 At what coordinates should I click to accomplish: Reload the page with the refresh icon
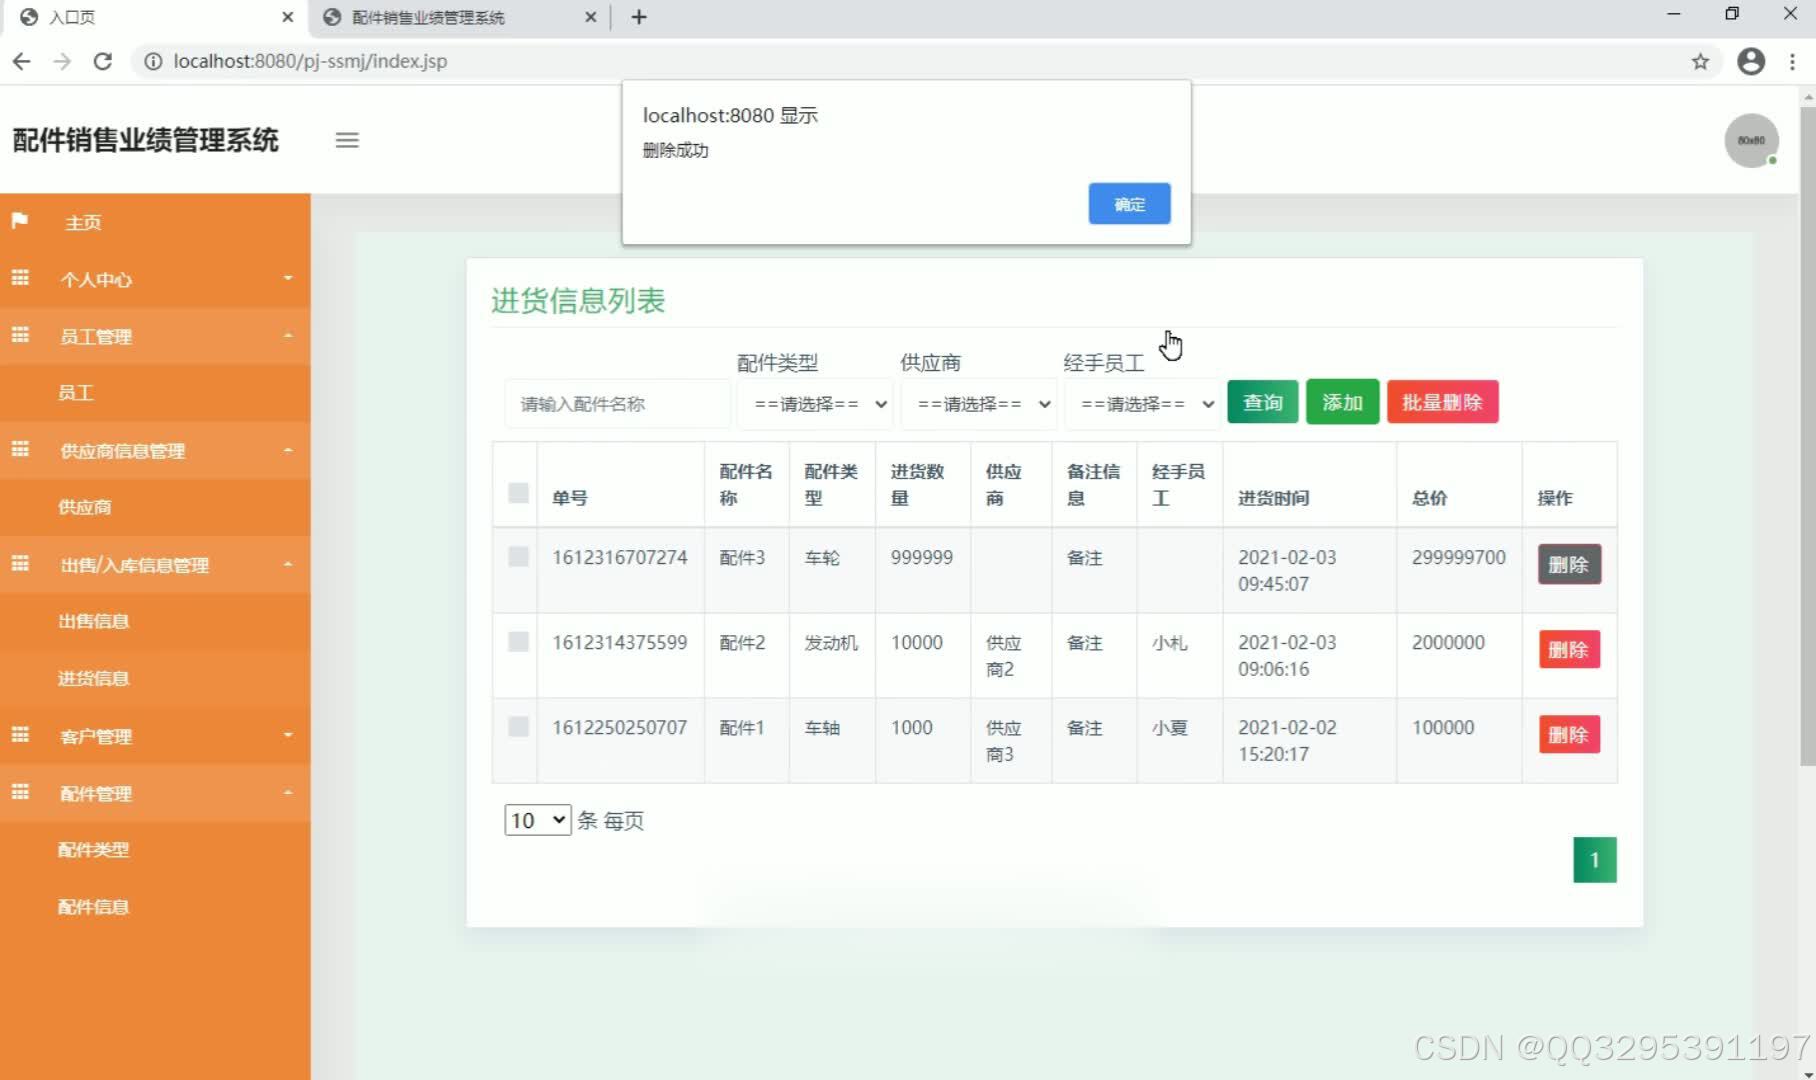point(102,61)
